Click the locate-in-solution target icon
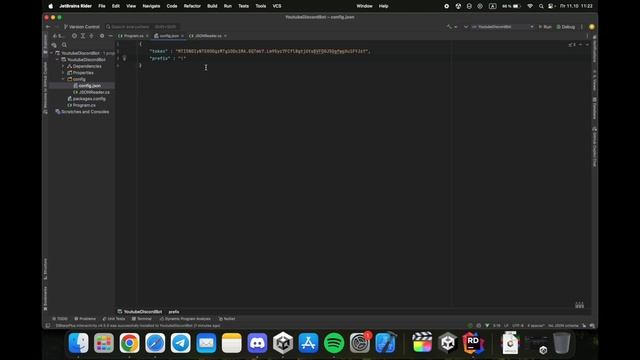 74,36
